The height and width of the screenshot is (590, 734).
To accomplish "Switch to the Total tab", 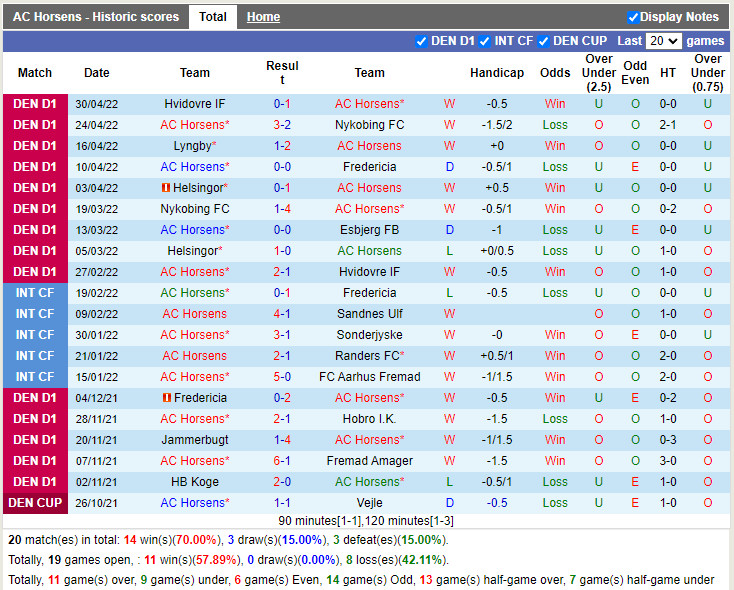I will 212,17.
